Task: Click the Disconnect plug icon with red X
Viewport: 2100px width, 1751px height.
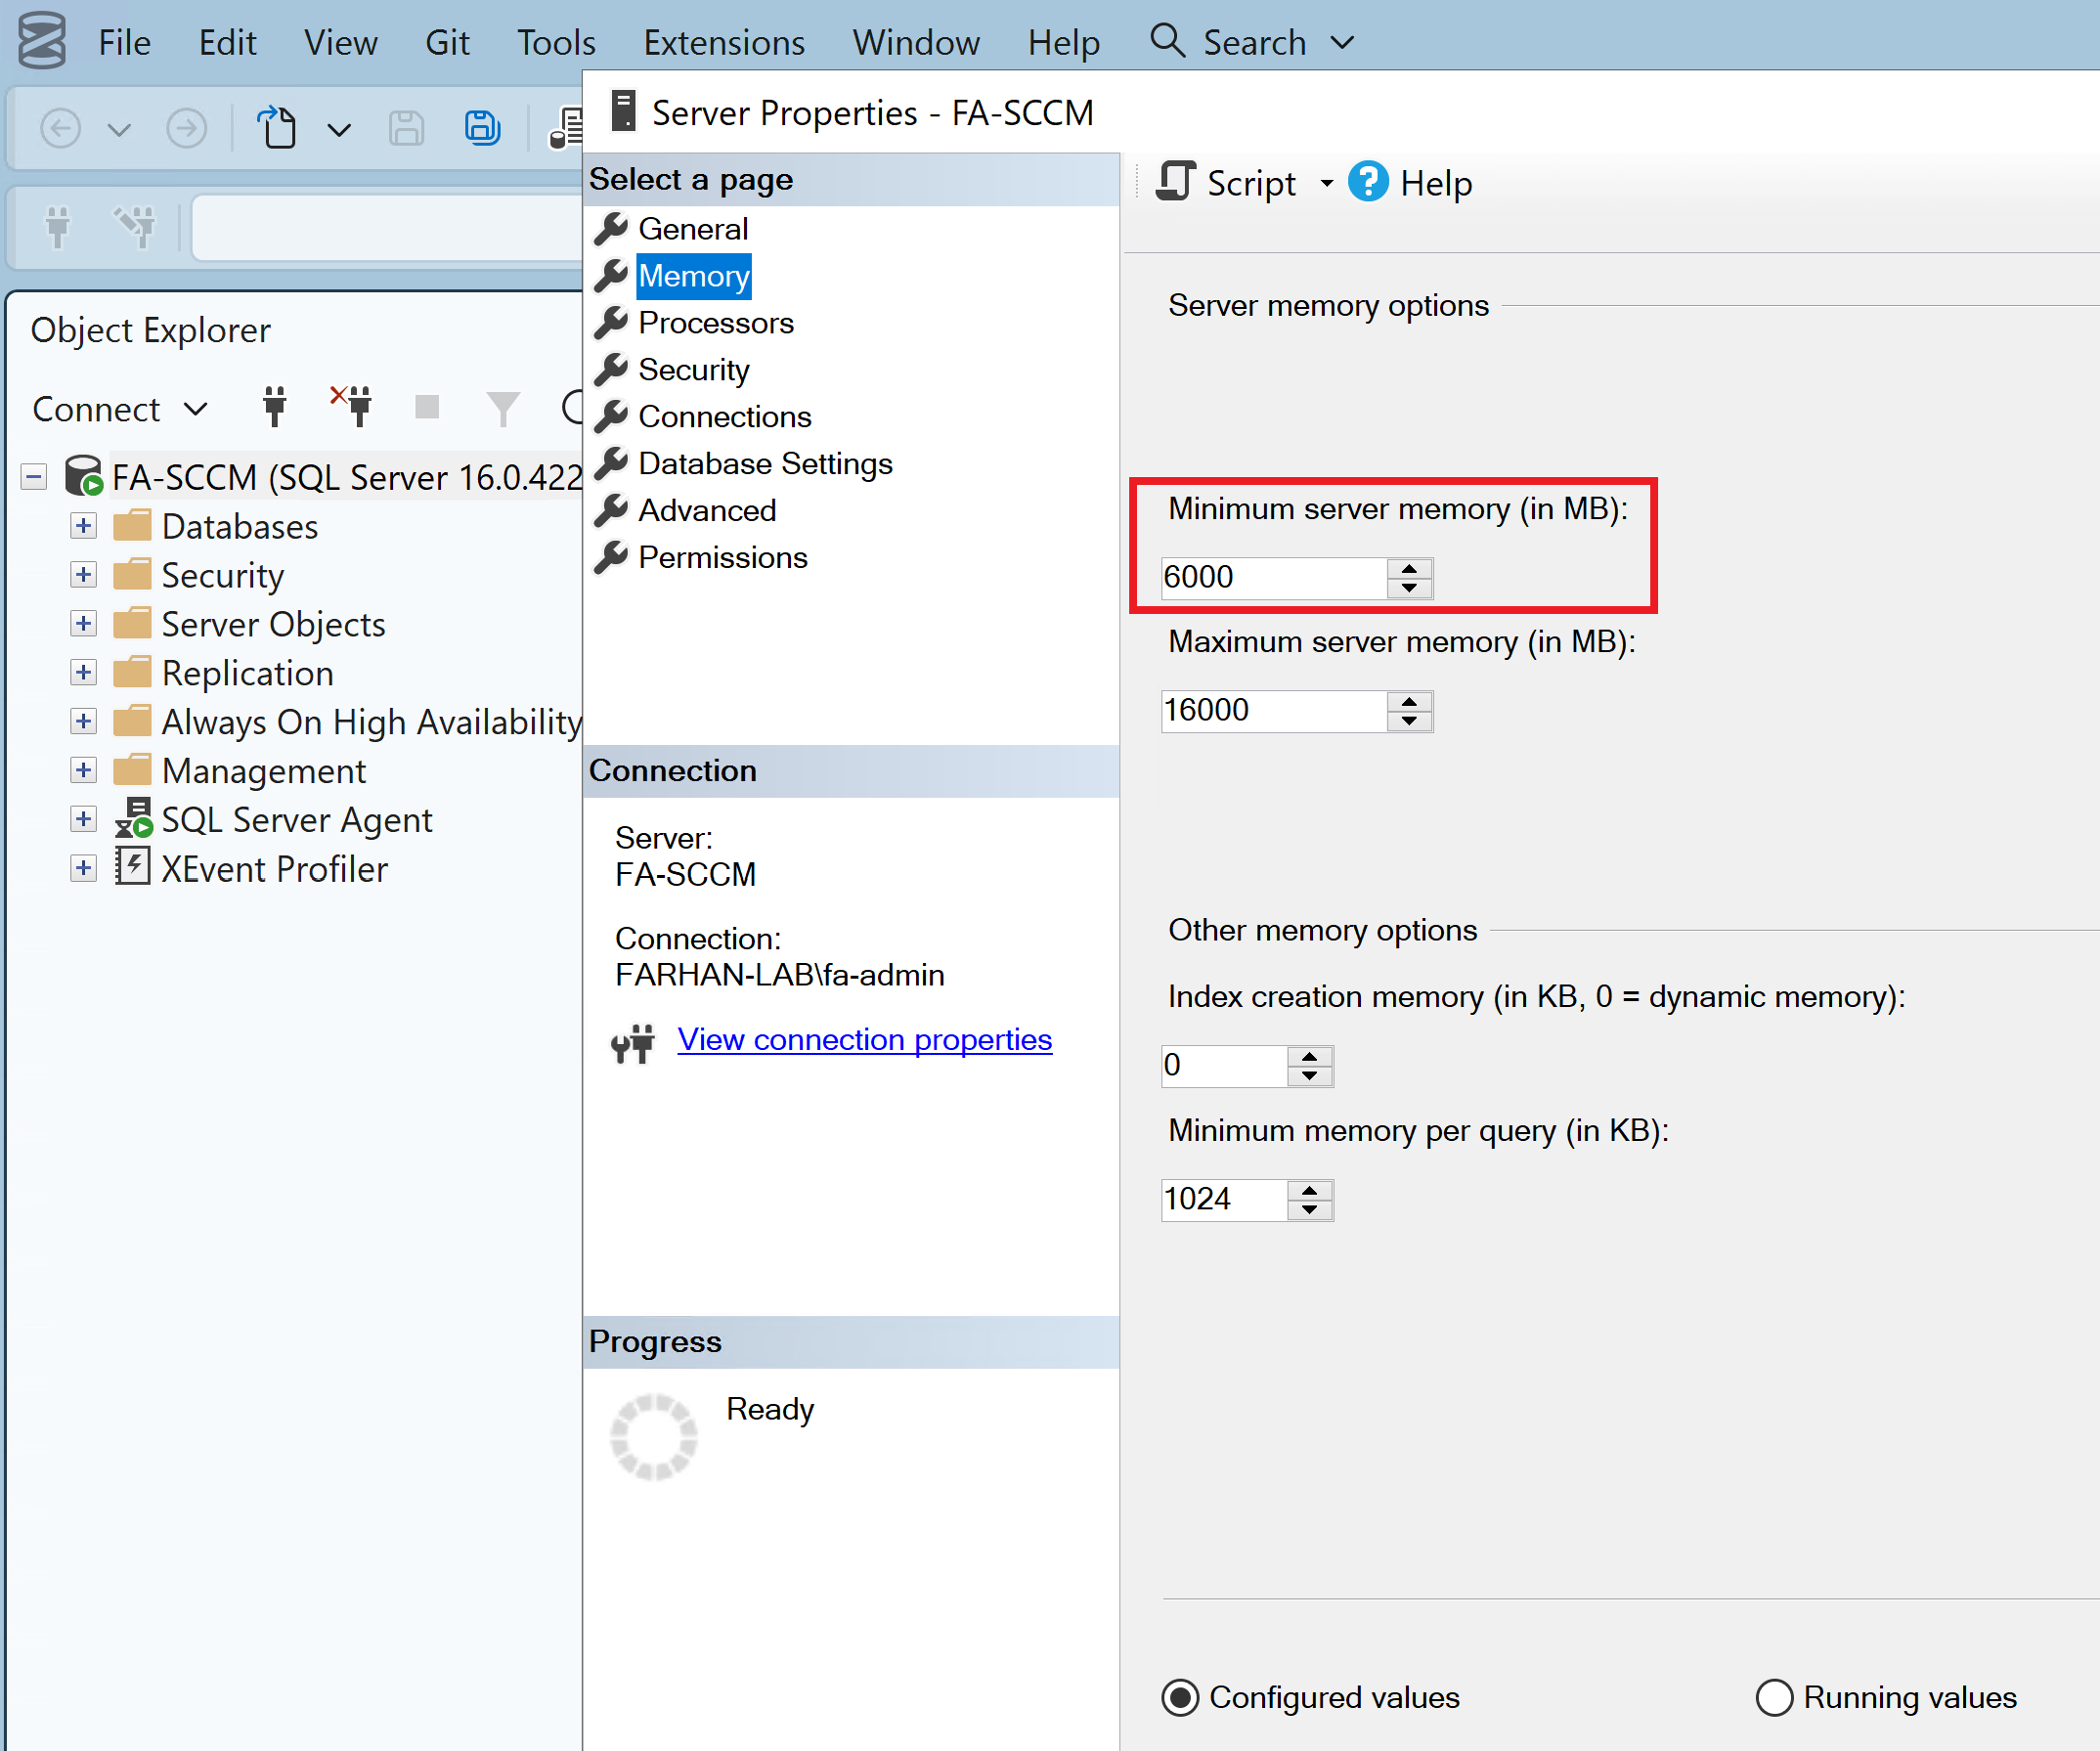Action: point(352,407)
